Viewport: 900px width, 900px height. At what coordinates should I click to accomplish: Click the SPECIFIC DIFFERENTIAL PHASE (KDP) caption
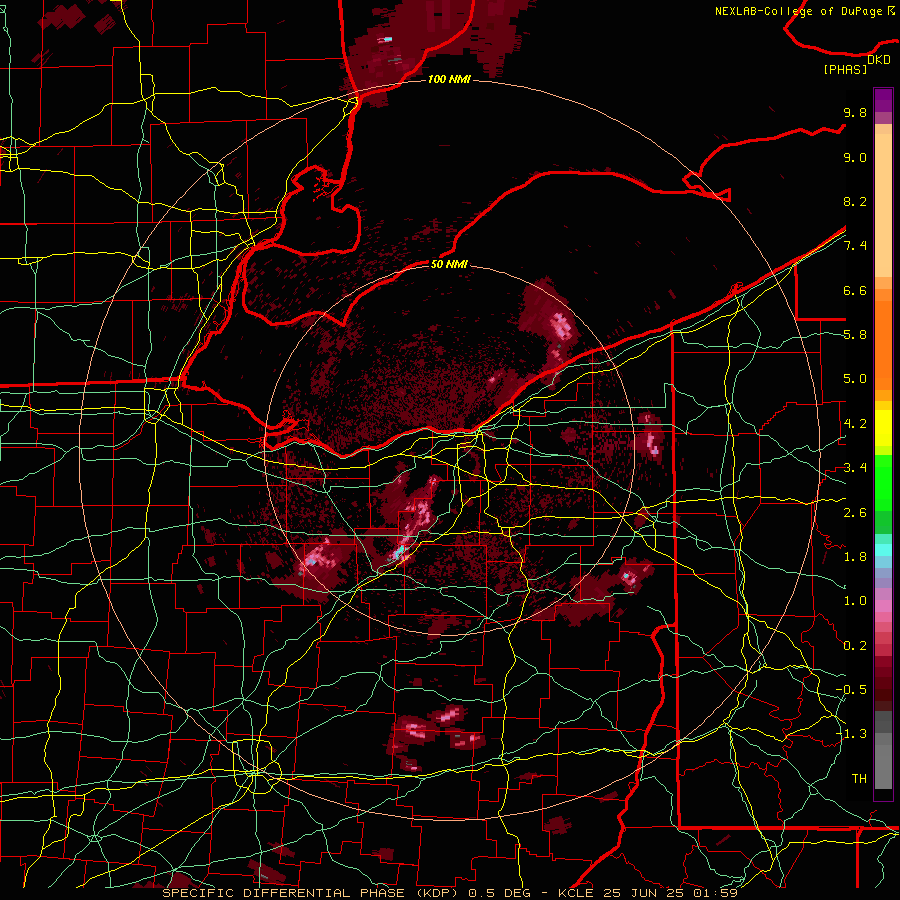point(313,893)
